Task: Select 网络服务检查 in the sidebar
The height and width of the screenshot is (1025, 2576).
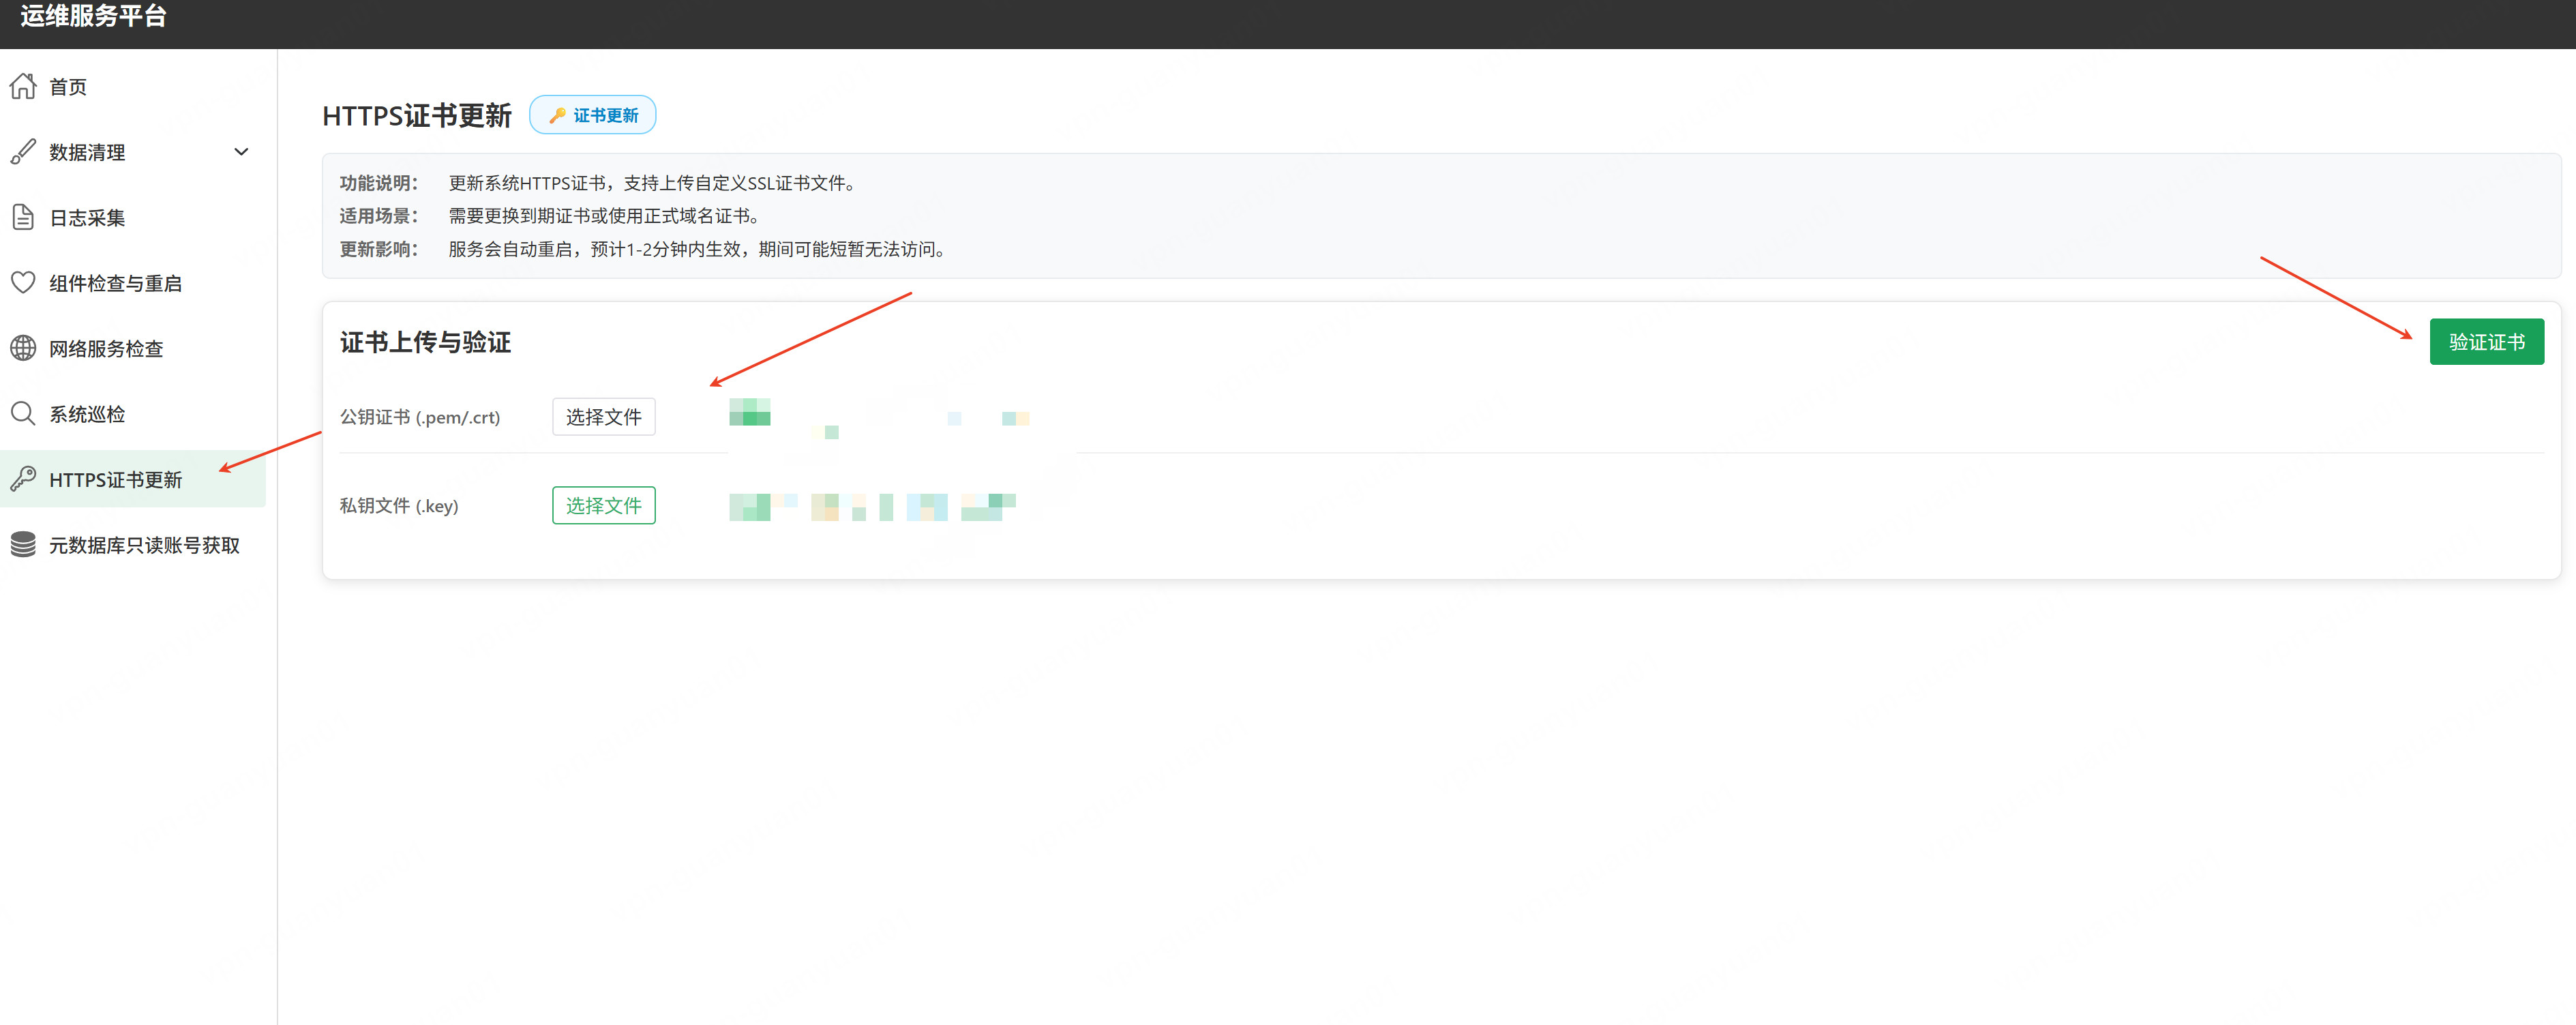Action: 106,349
